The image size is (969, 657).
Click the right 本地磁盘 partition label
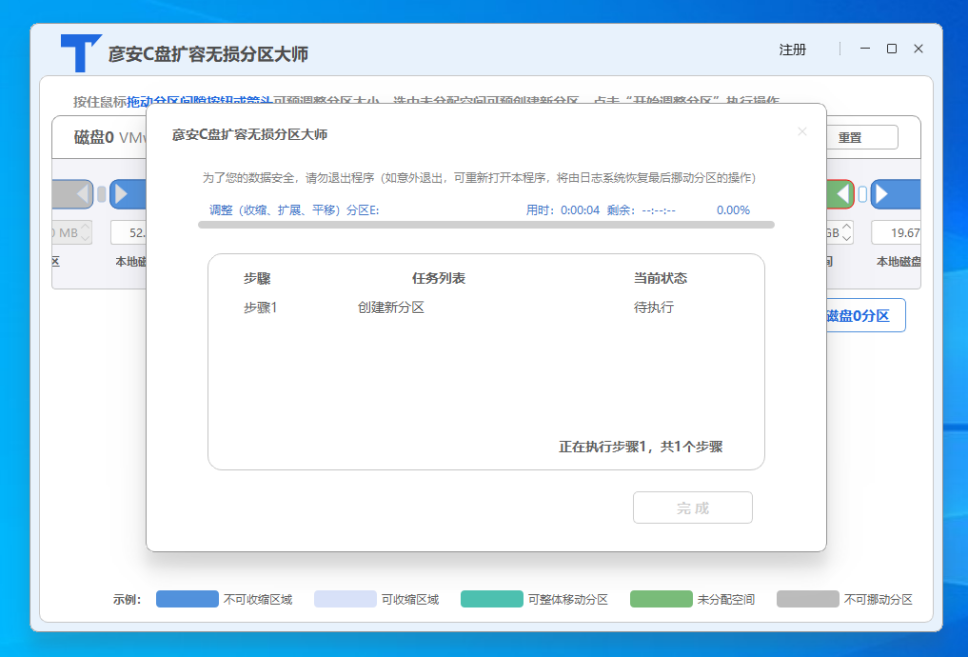pyautogui.click(x=899, y=262)
